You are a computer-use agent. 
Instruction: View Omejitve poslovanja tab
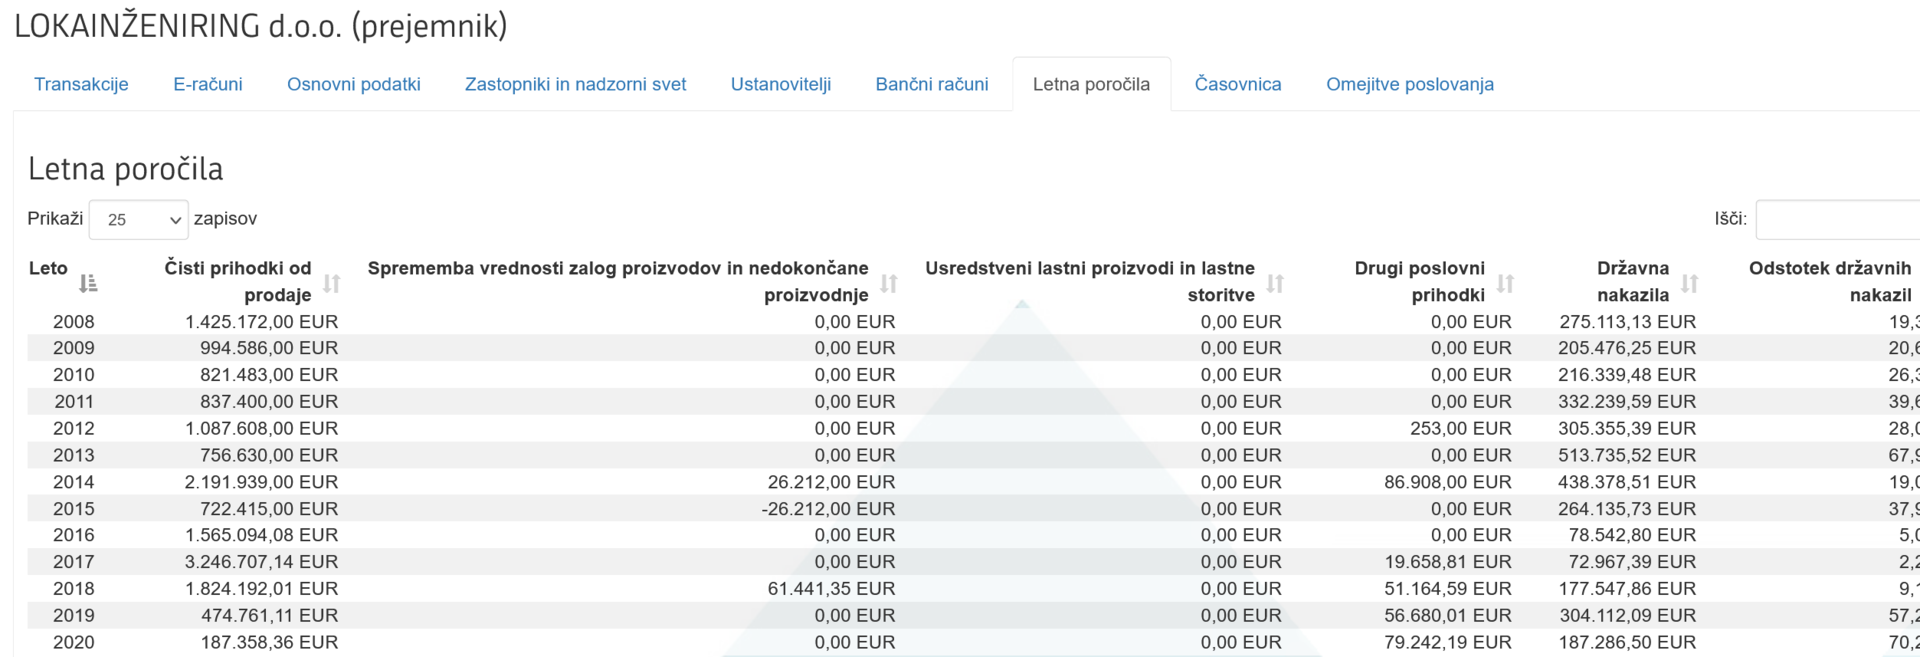(1410, 84)
